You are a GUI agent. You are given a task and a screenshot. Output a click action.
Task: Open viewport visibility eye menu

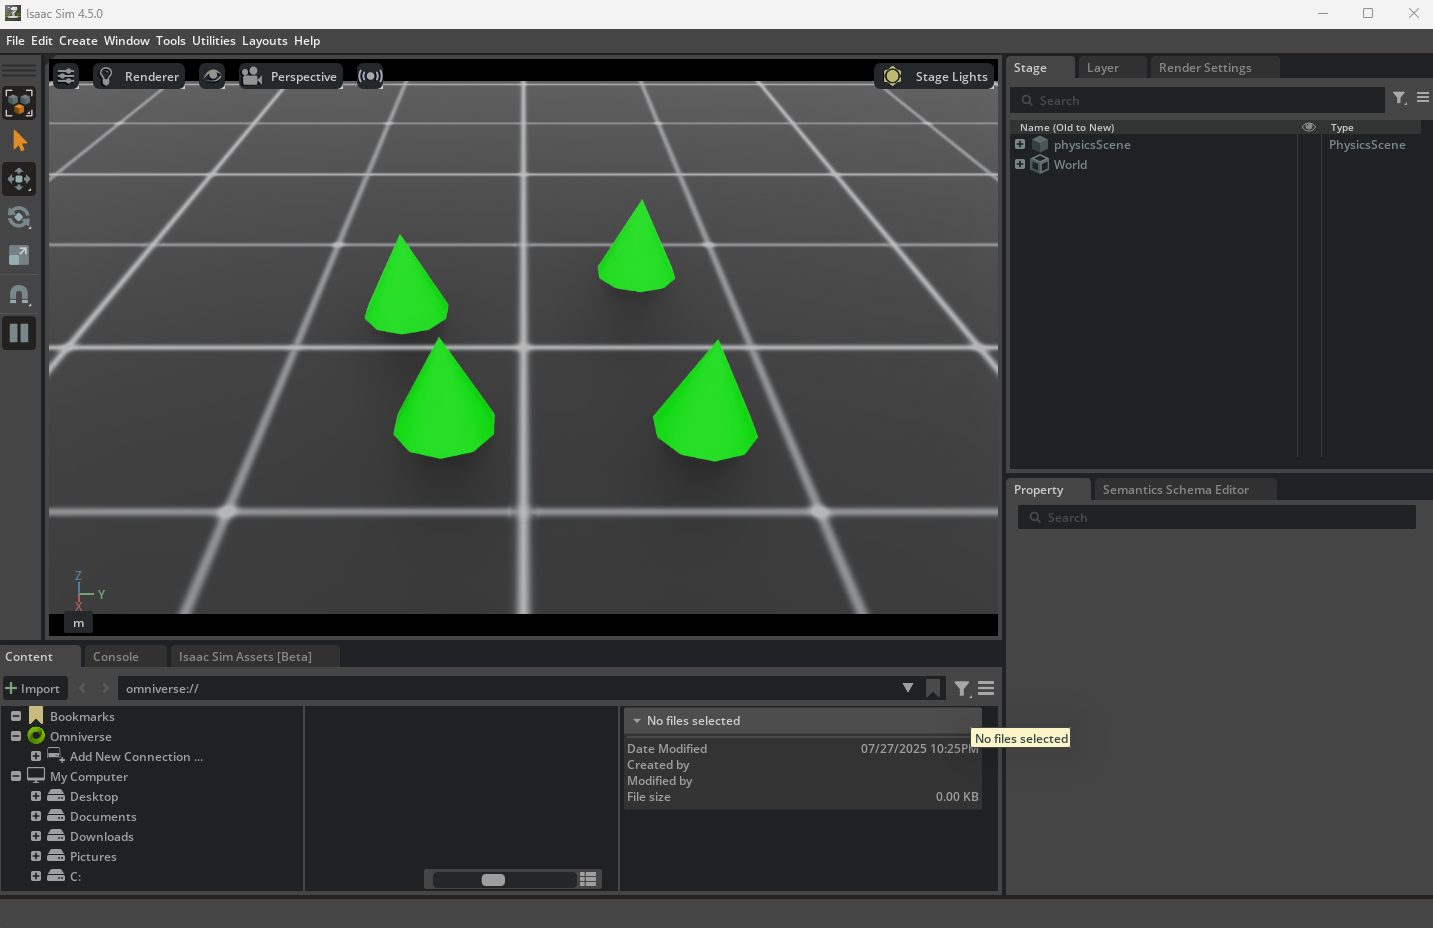(x=212, y=76)
